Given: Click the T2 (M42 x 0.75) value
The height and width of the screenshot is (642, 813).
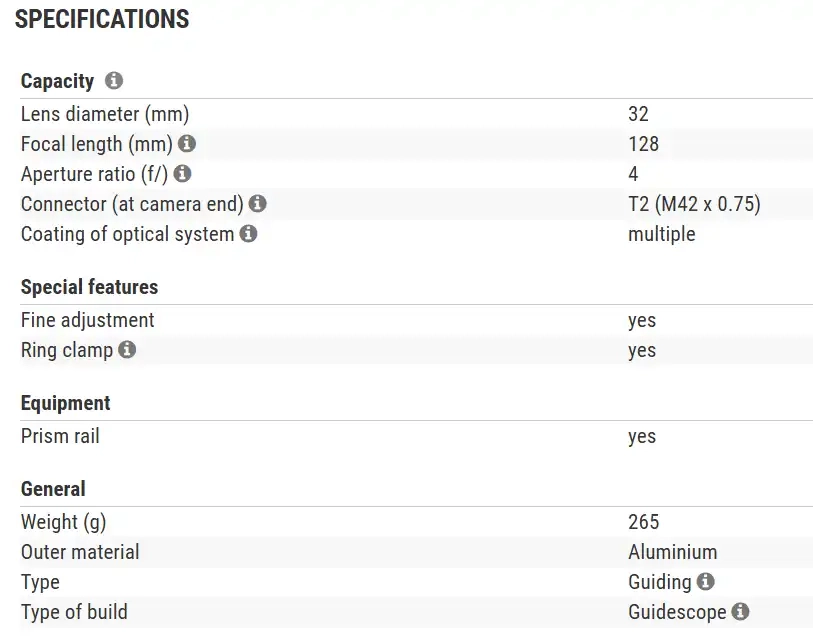Looking at the screenshot, I should 694,204.
